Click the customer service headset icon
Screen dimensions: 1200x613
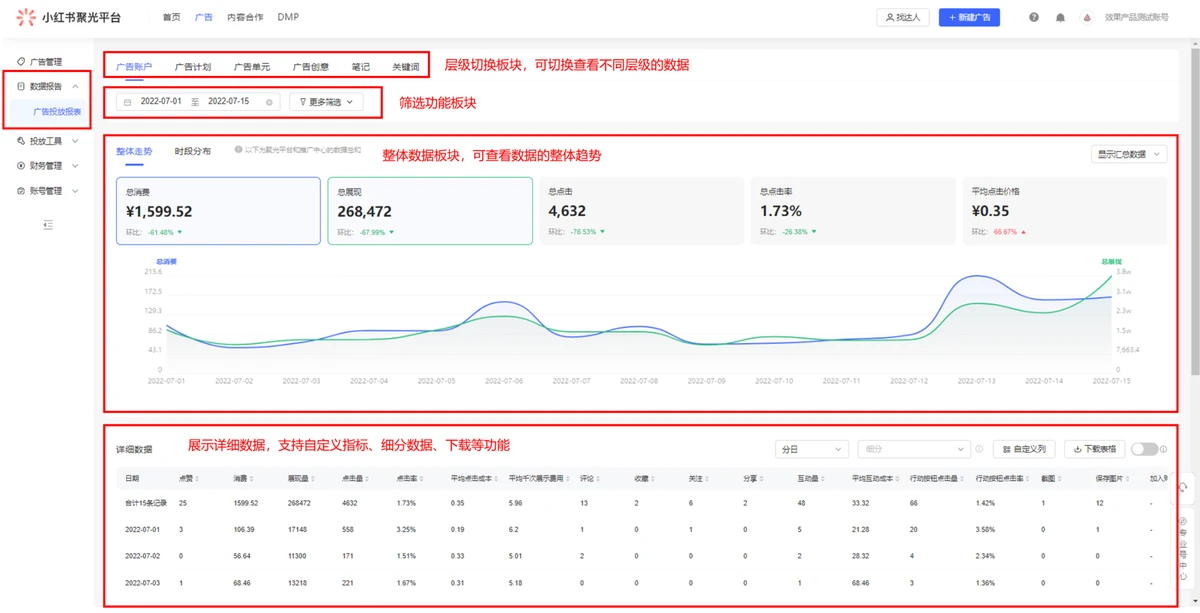(1183, 487)
